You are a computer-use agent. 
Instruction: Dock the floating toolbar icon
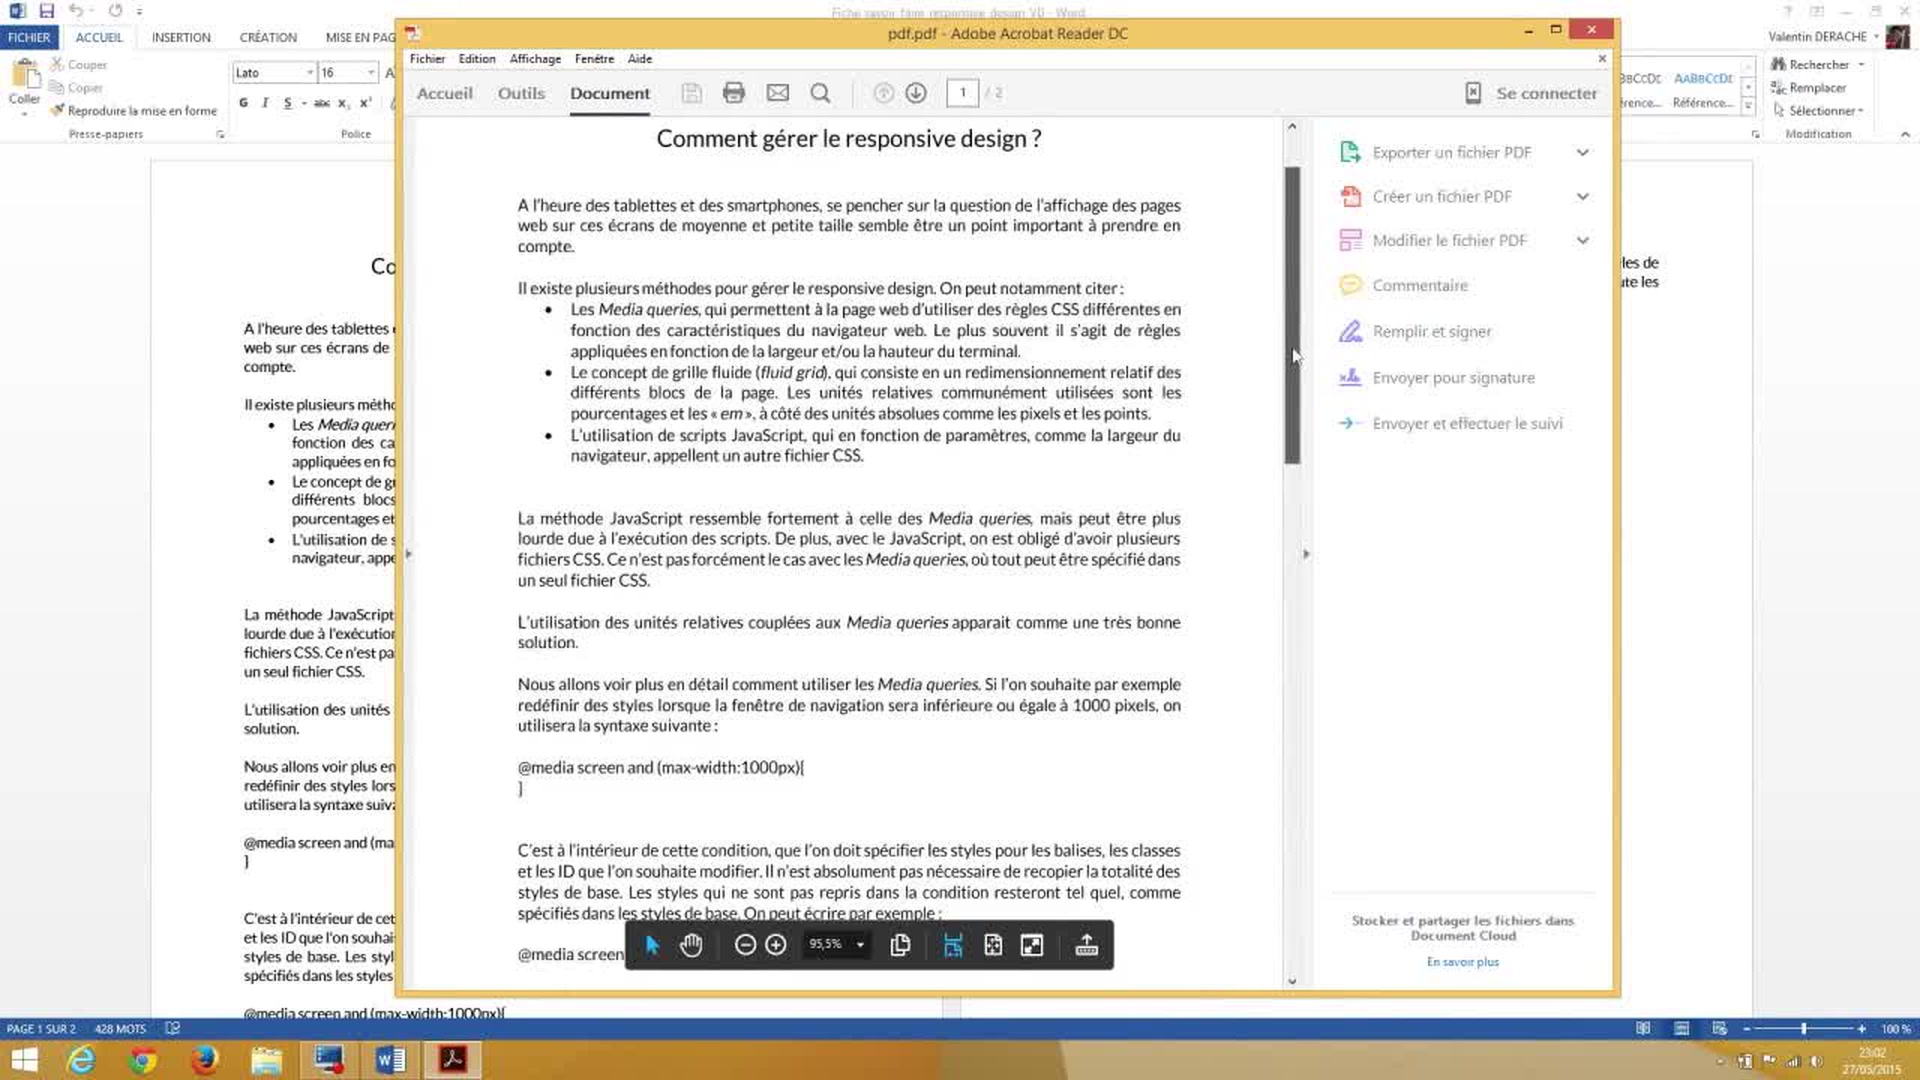pyautogui.click(x=1087, y=945)
